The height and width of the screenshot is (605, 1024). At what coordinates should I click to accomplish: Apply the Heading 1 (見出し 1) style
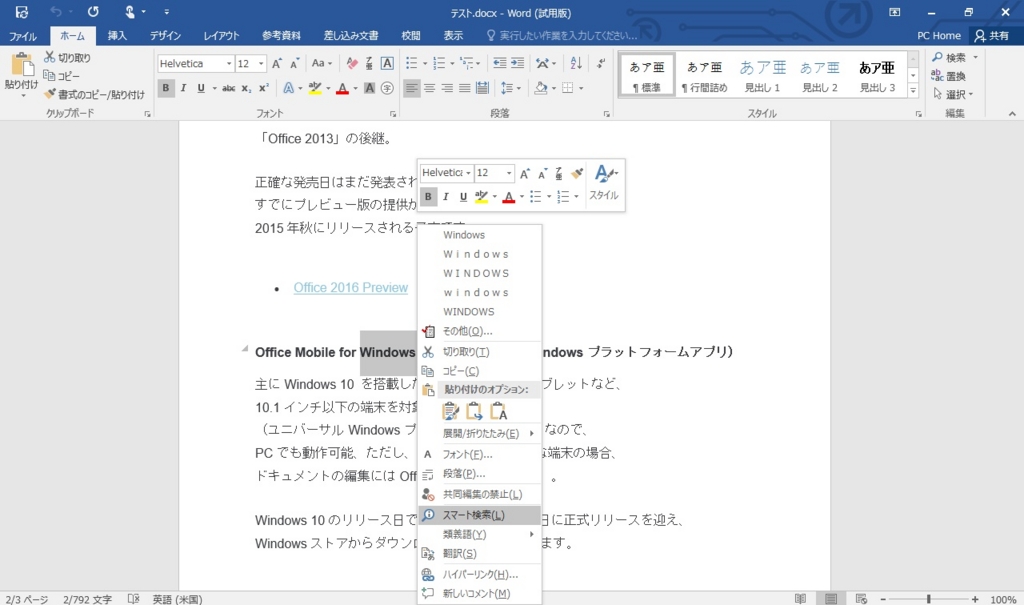pos(762,76)
